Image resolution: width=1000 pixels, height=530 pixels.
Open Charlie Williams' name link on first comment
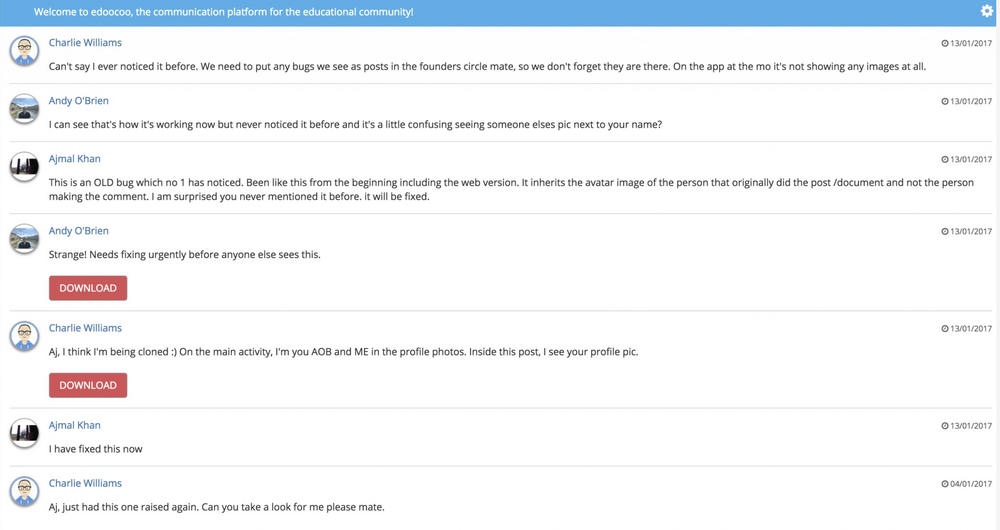click(x=85, y=43)
